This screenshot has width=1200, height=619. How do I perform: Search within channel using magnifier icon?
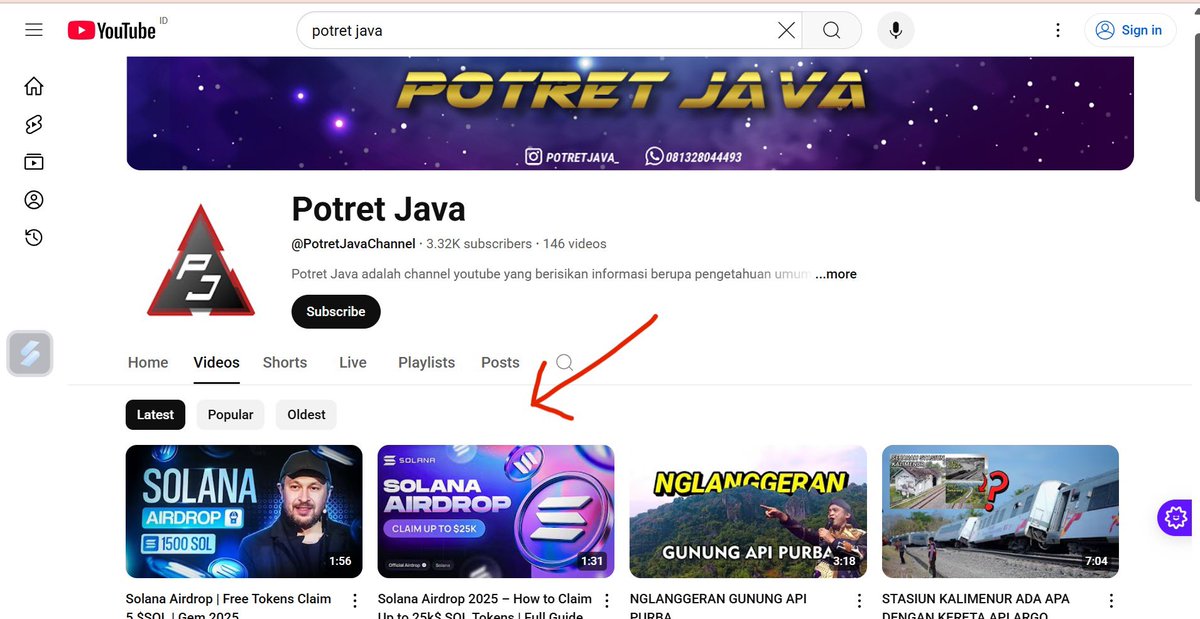565,362
